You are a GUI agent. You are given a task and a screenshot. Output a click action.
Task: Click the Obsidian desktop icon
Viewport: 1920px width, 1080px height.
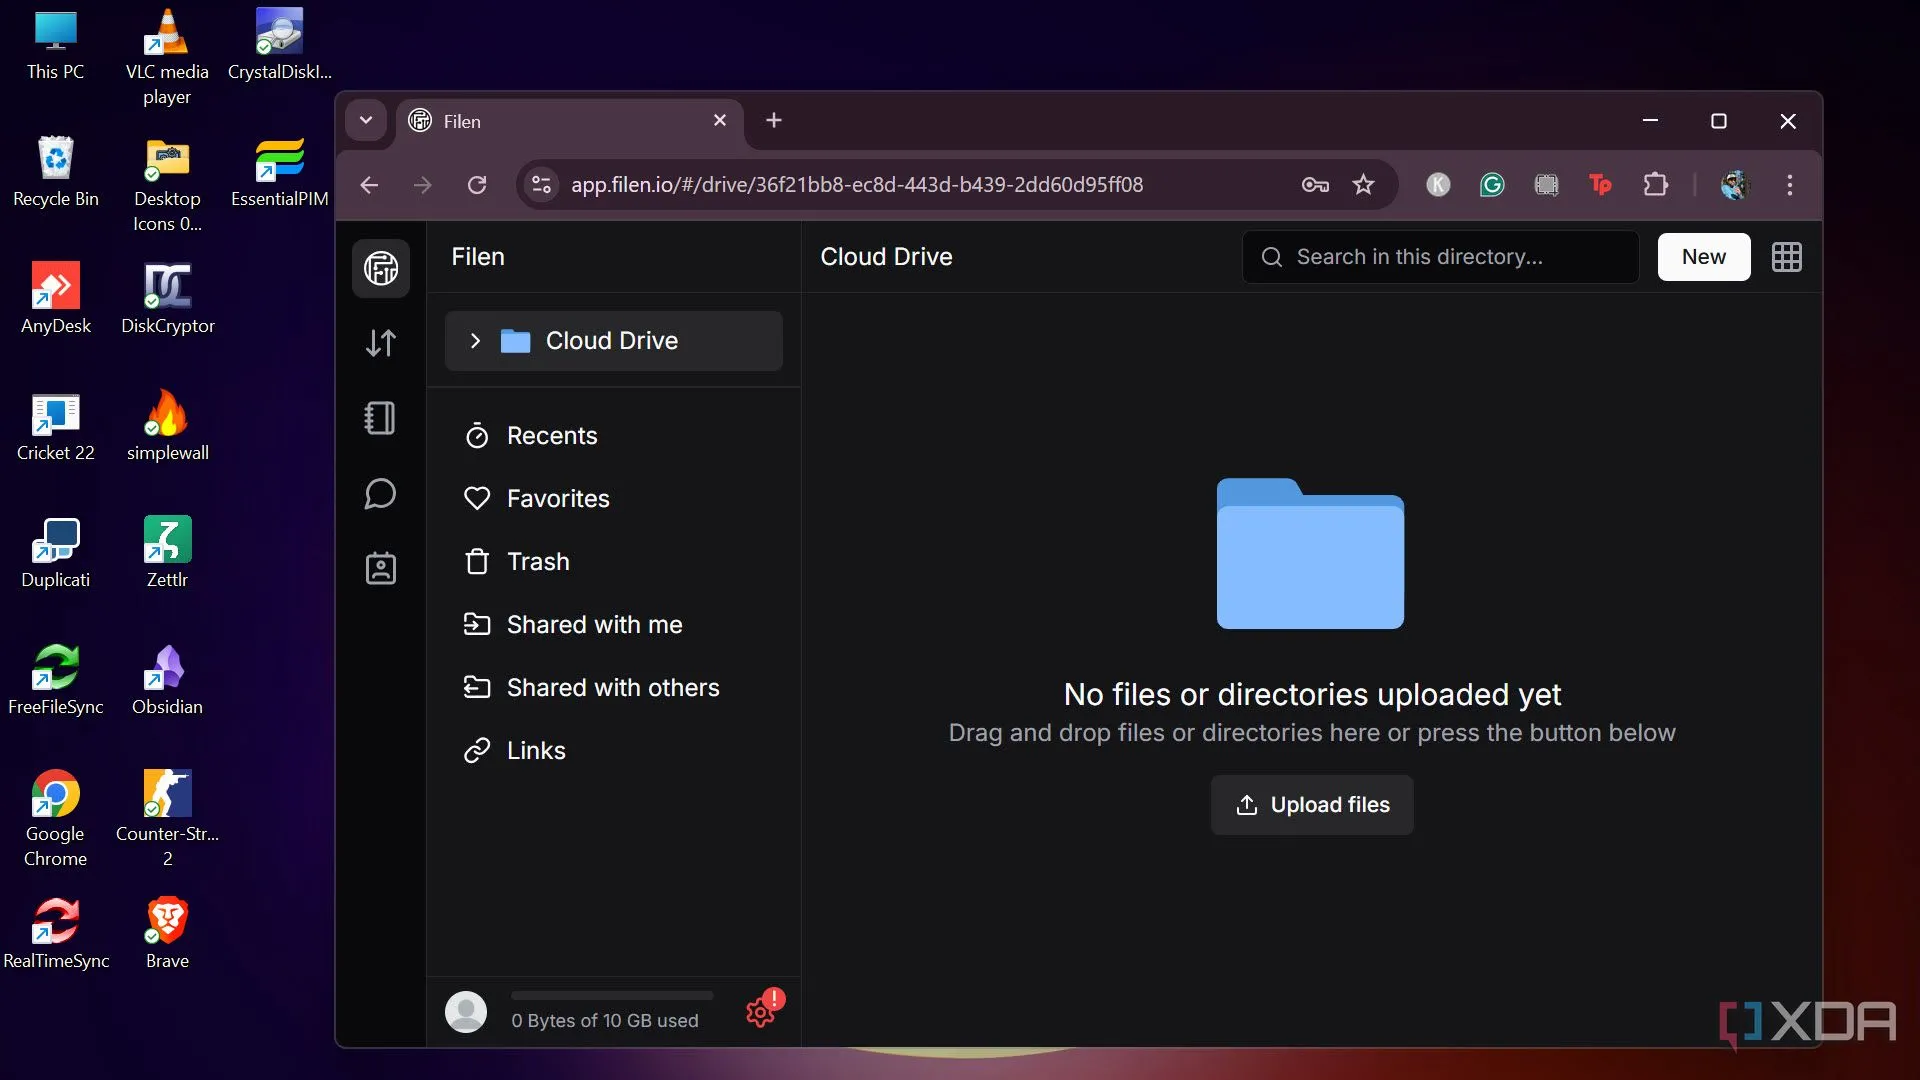pos(167,680)
